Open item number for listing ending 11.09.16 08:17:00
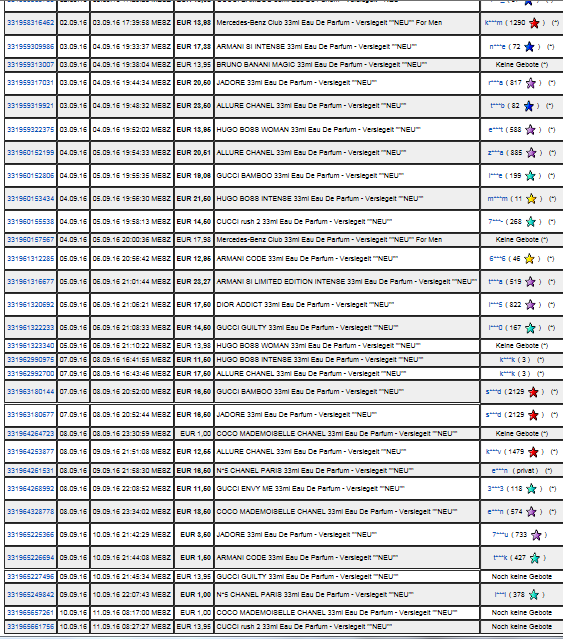Viewport: 563px width, 639px height. click(x=31, y=613)
